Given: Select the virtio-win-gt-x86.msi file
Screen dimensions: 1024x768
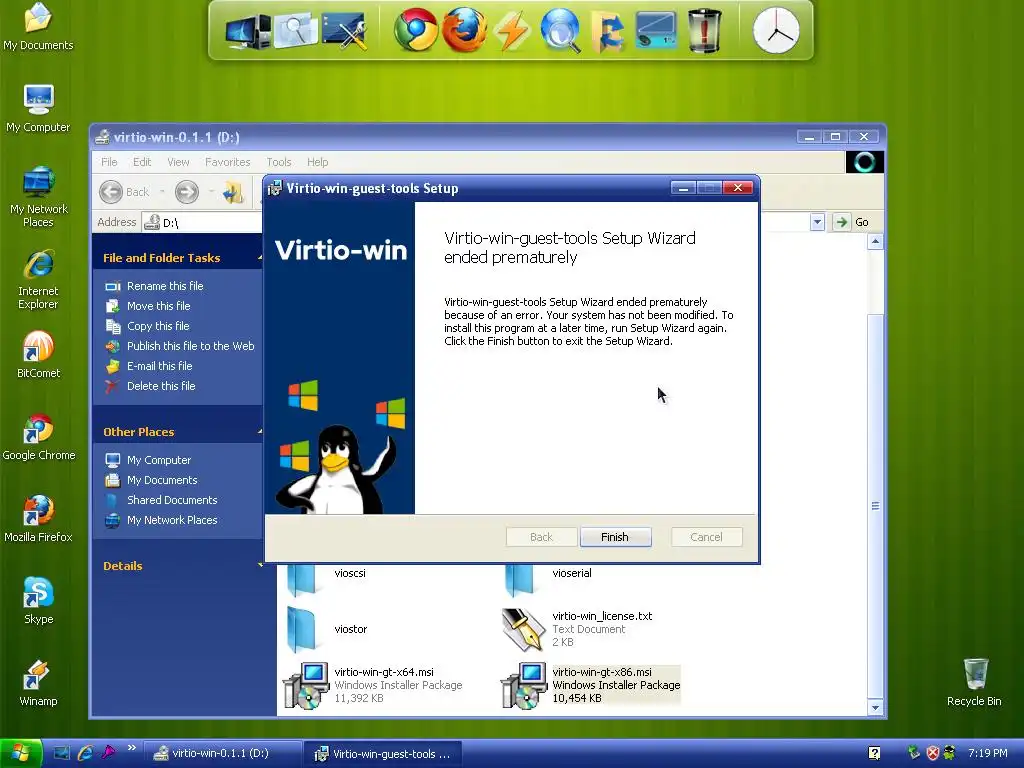Looking at the screenshot, I should tap(591, 685).
